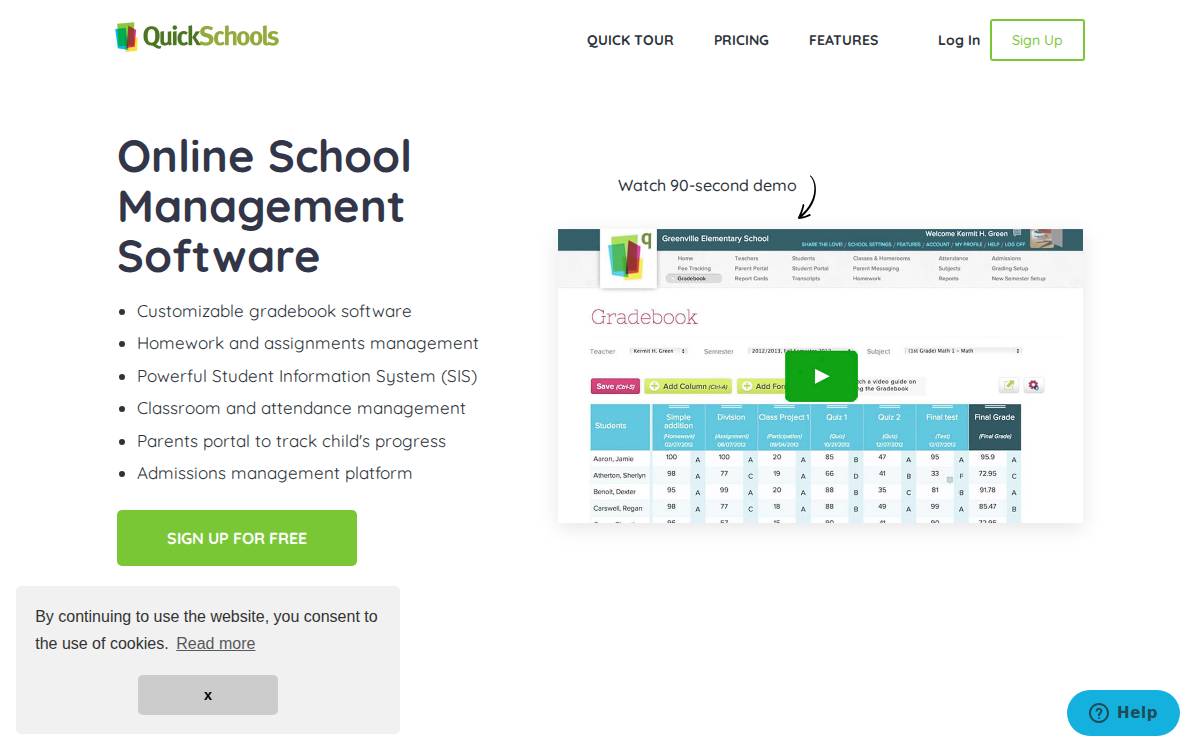Screen dimensions: 1200x750
Task: Click the Classroom and attendance management bullet
Action: pyautogui.click(x=301, y=408)
